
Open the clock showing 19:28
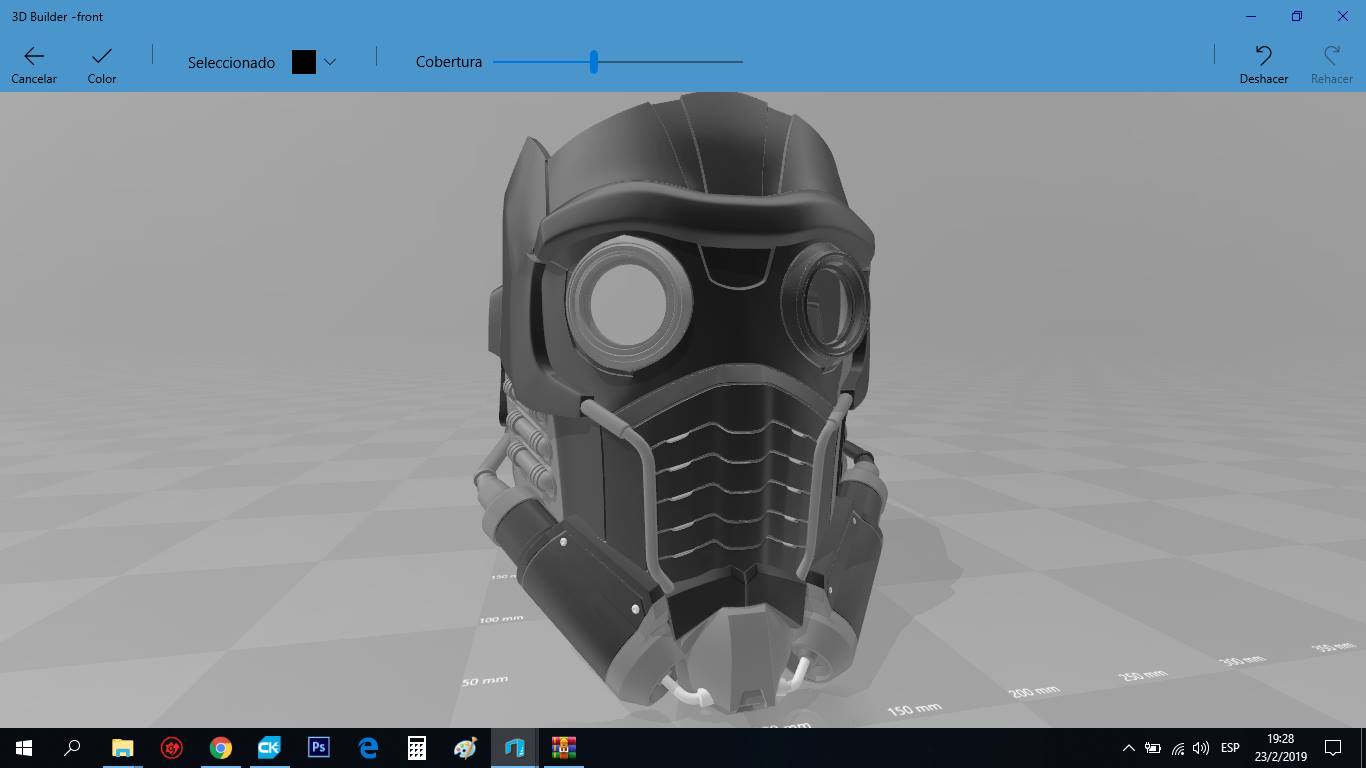point(1280,748)
